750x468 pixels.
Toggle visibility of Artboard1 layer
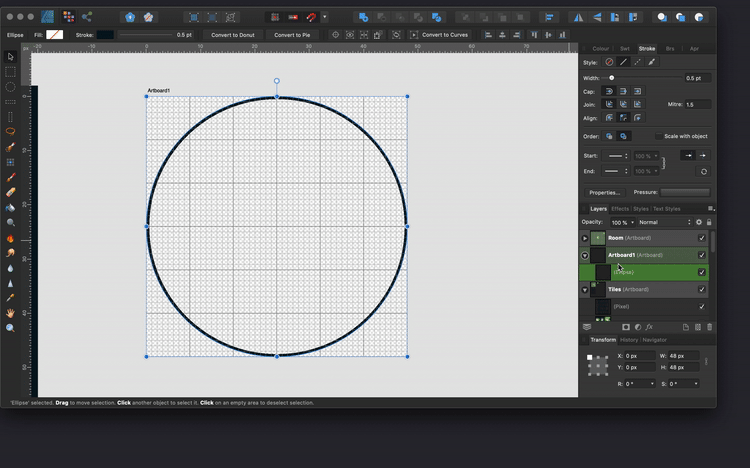pos(702,255)
